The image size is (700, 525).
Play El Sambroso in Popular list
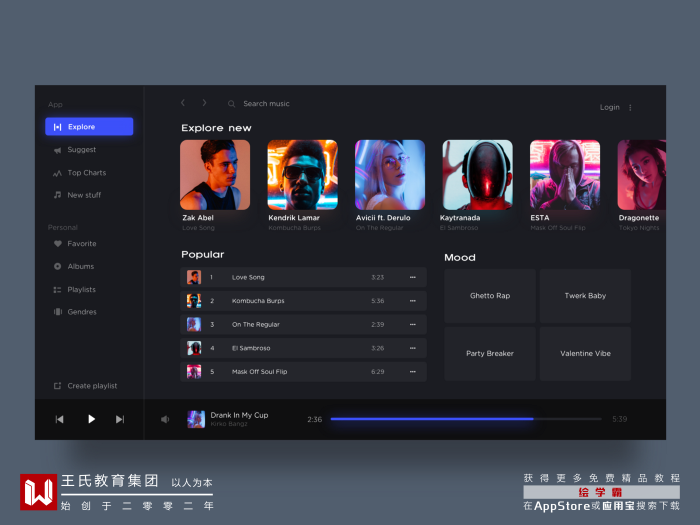[303, 348]
